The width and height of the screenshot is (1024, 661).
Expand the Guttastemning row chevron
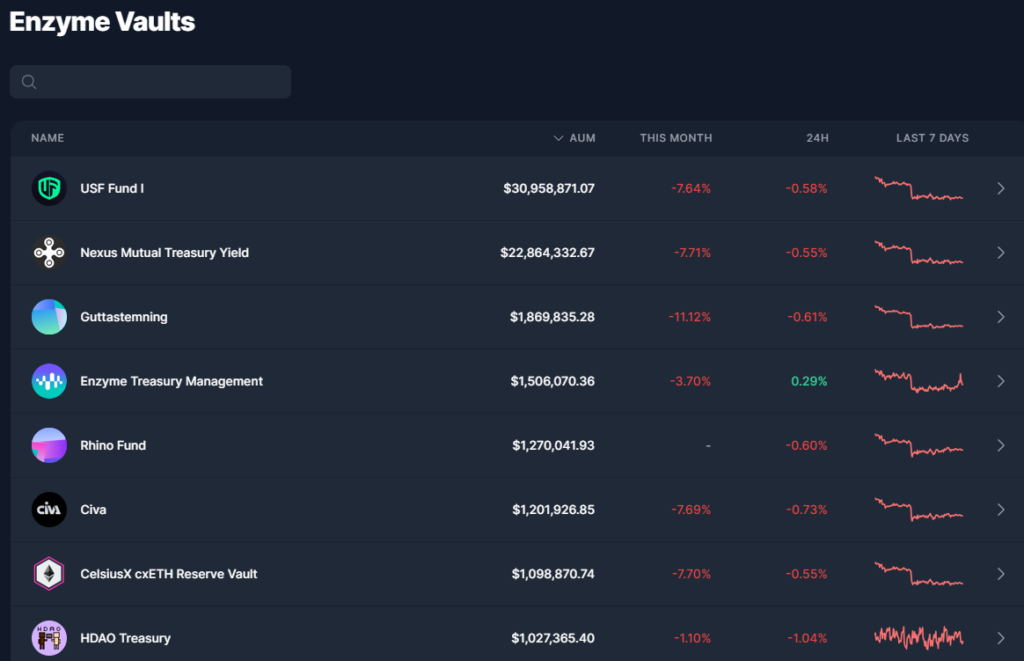[x=1000, y=317]
